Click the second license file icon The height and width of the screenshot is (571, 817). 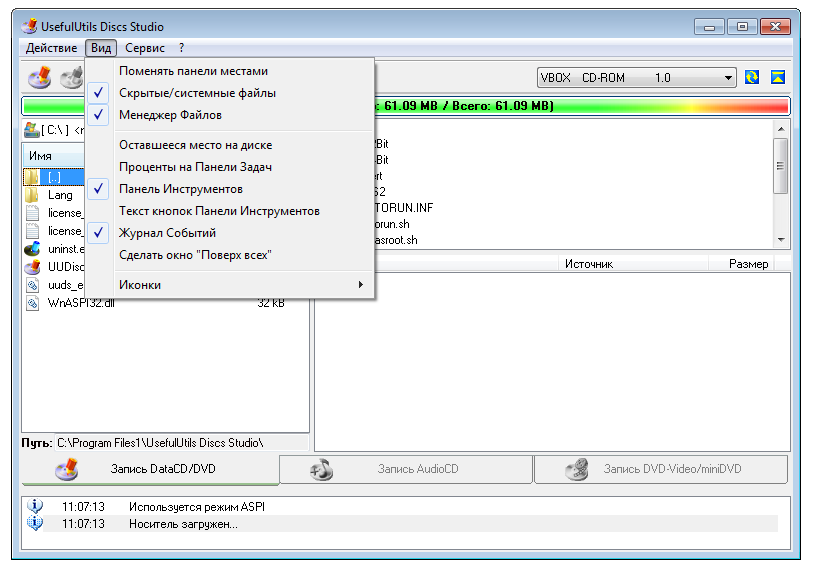coord(32,231)
